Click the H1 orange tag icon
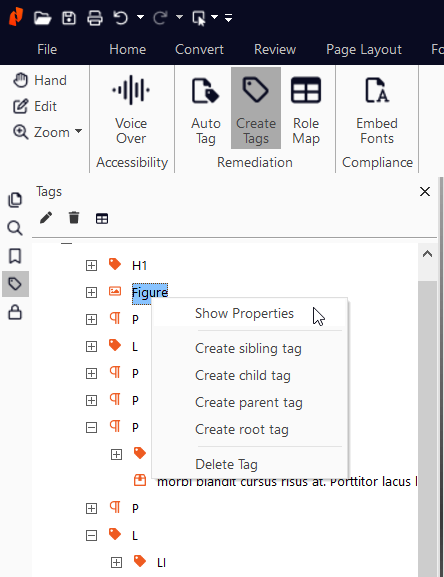This screenshot has height=577, width=444. pyautogui.click(x=115, y=264)
